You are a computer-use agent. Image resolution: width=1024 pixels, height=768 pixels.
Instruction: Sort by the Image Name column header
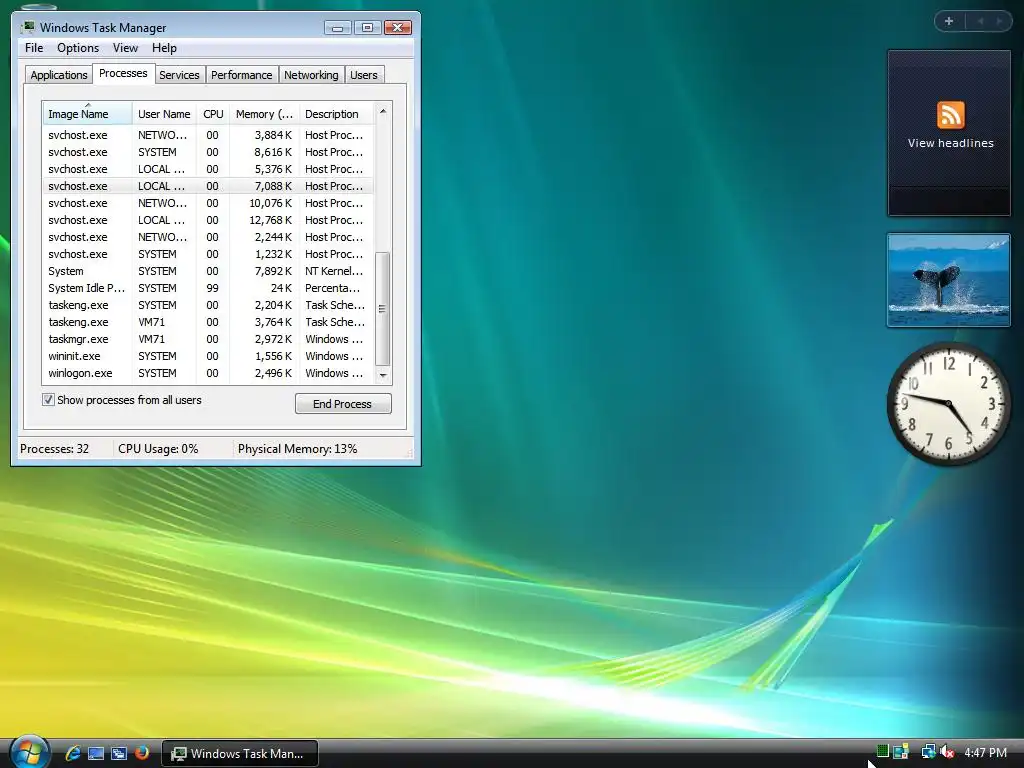tap(88, 114)
